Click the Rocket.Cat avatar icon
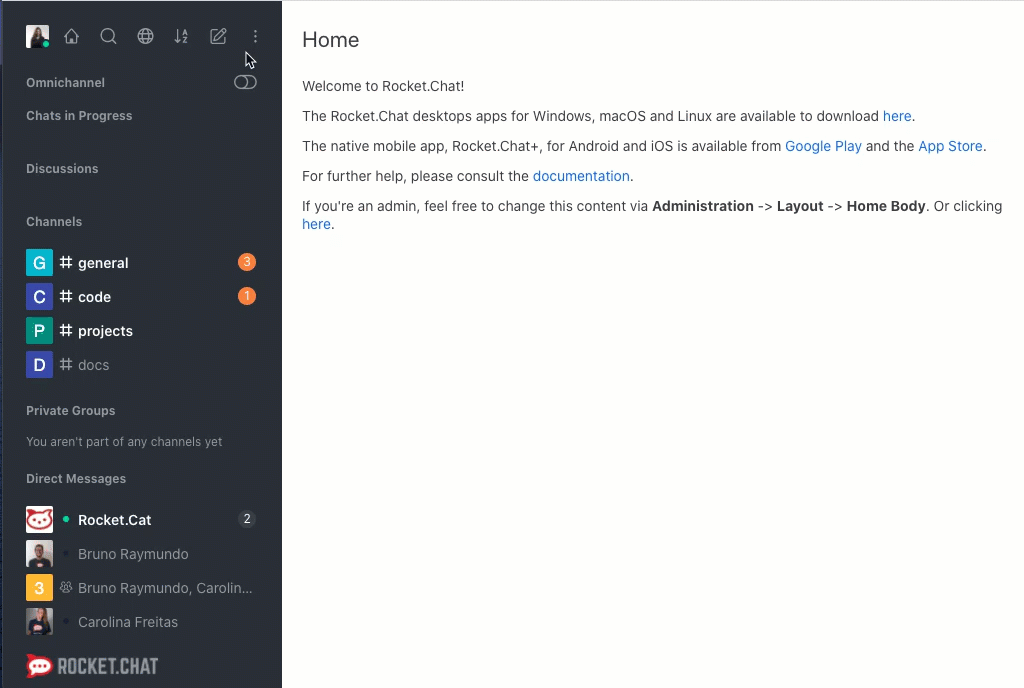Screen dimensions: 1024x688 (39, 520)
